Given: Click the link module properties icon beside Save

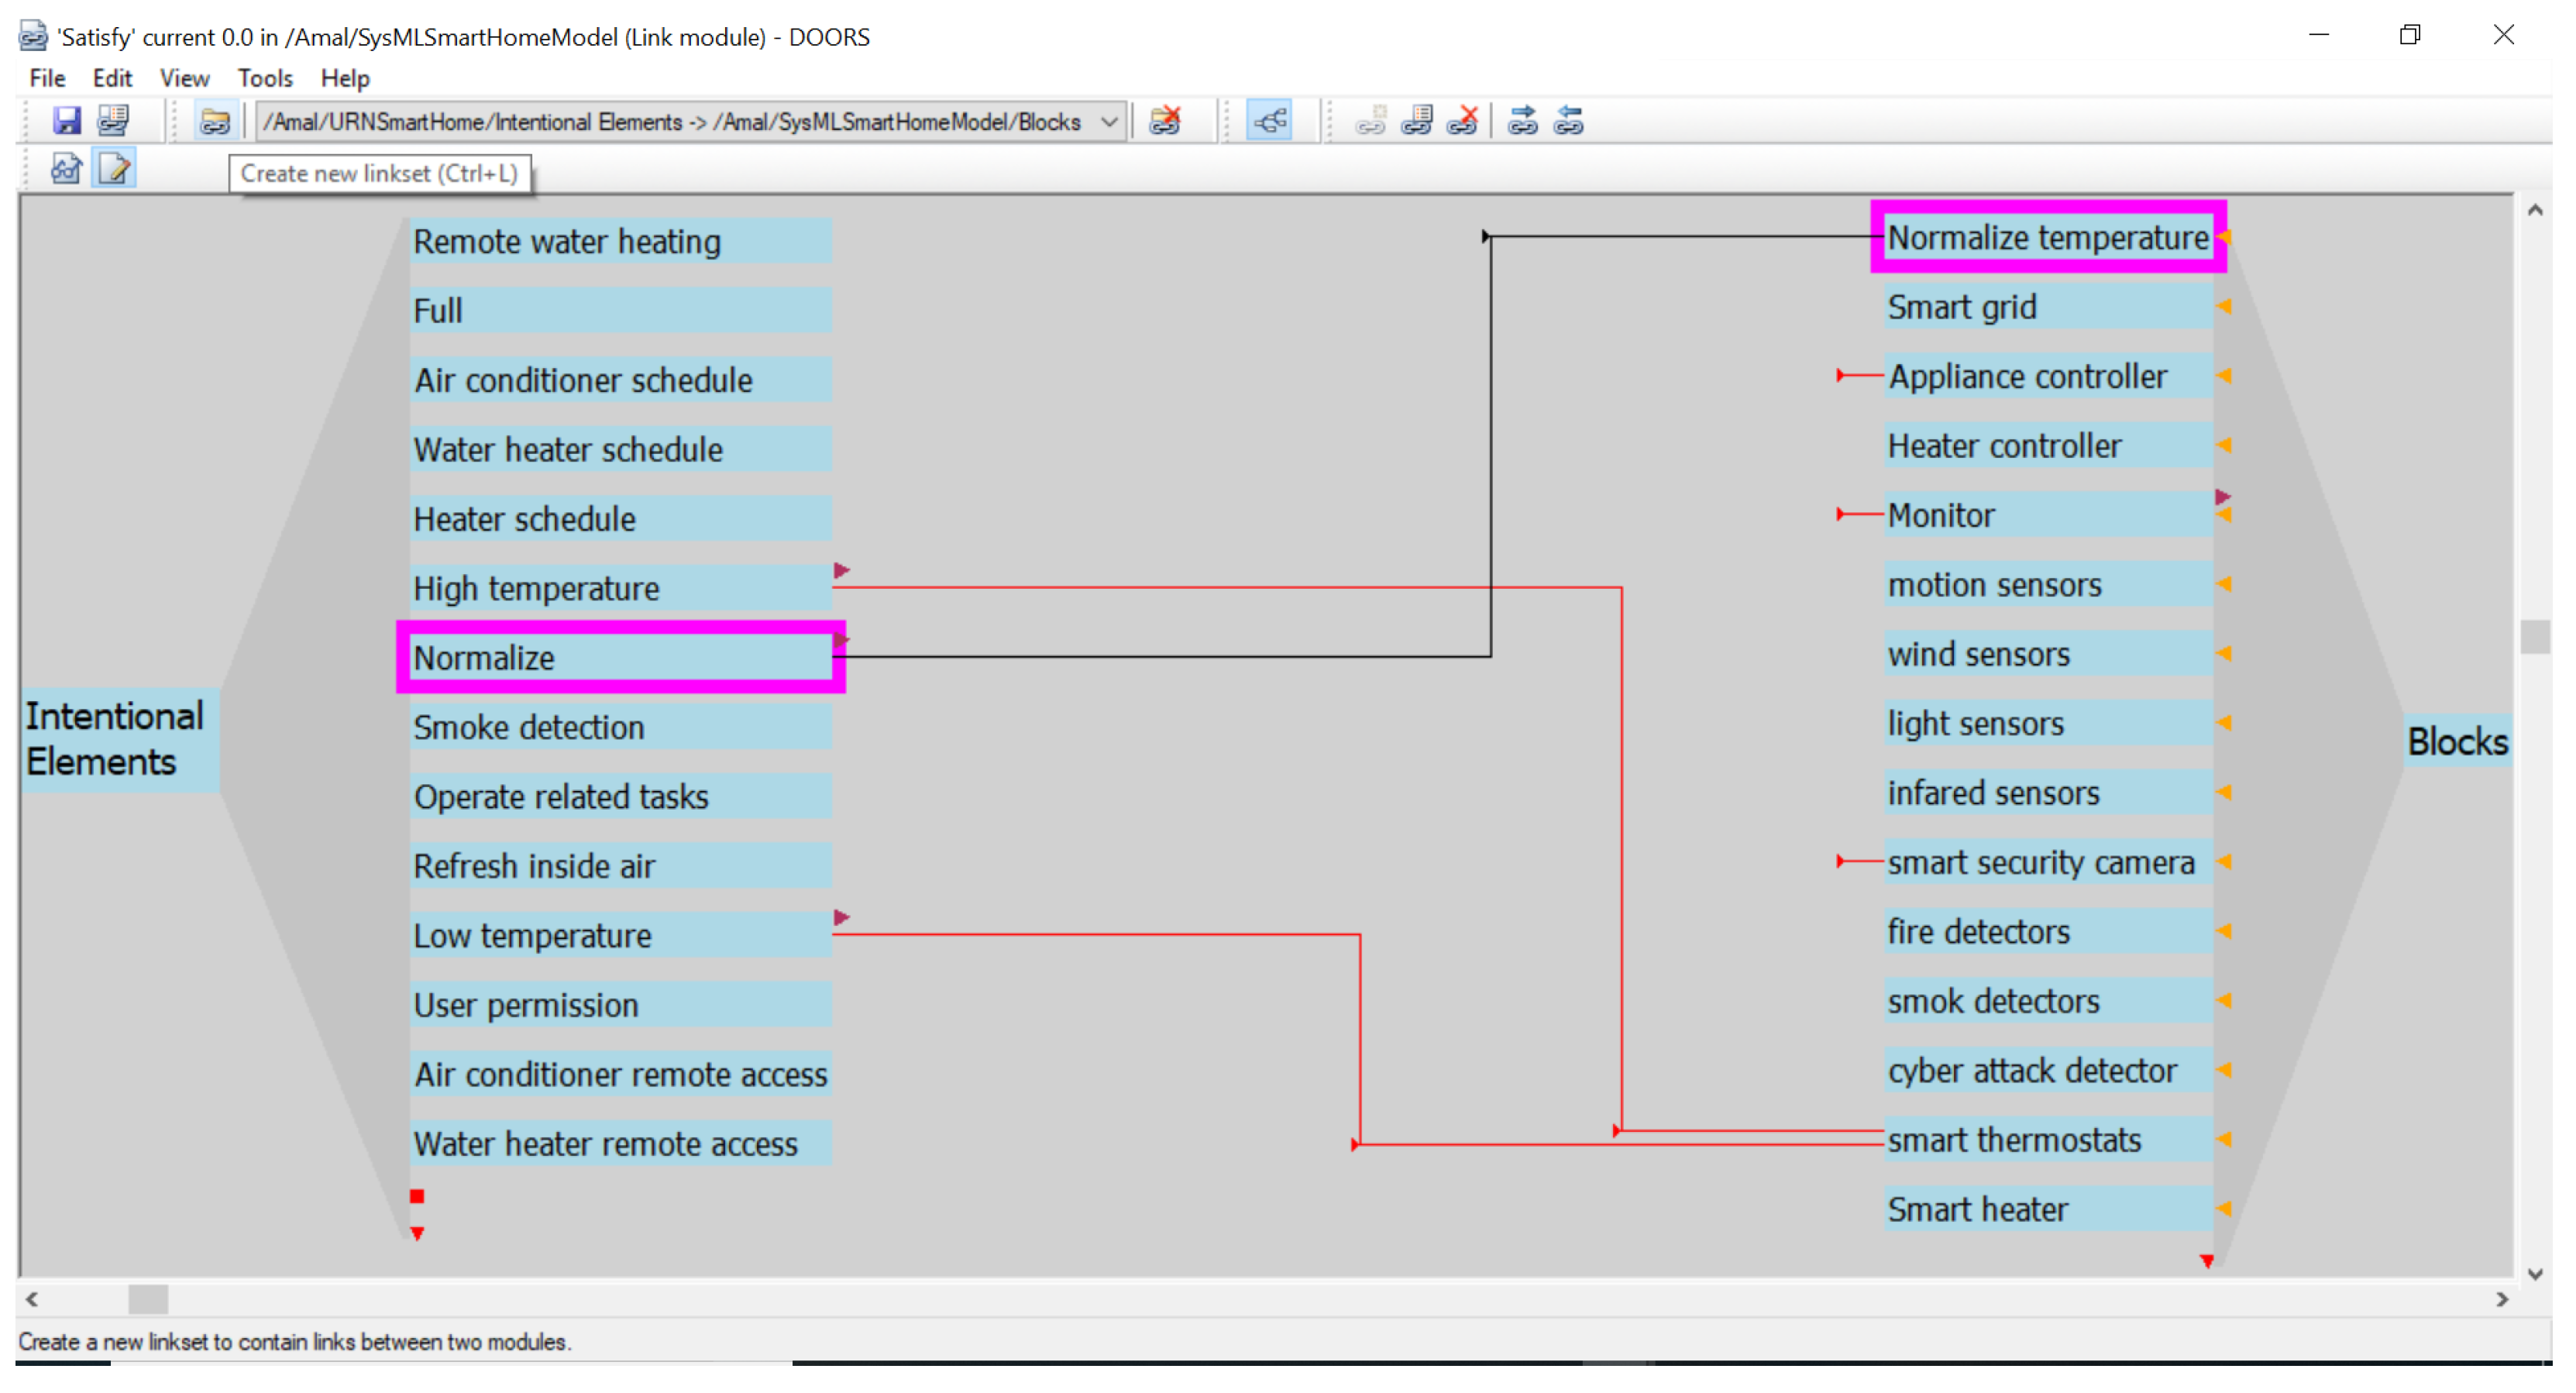Looking at the screenshot, I should [x=113, y=121].
